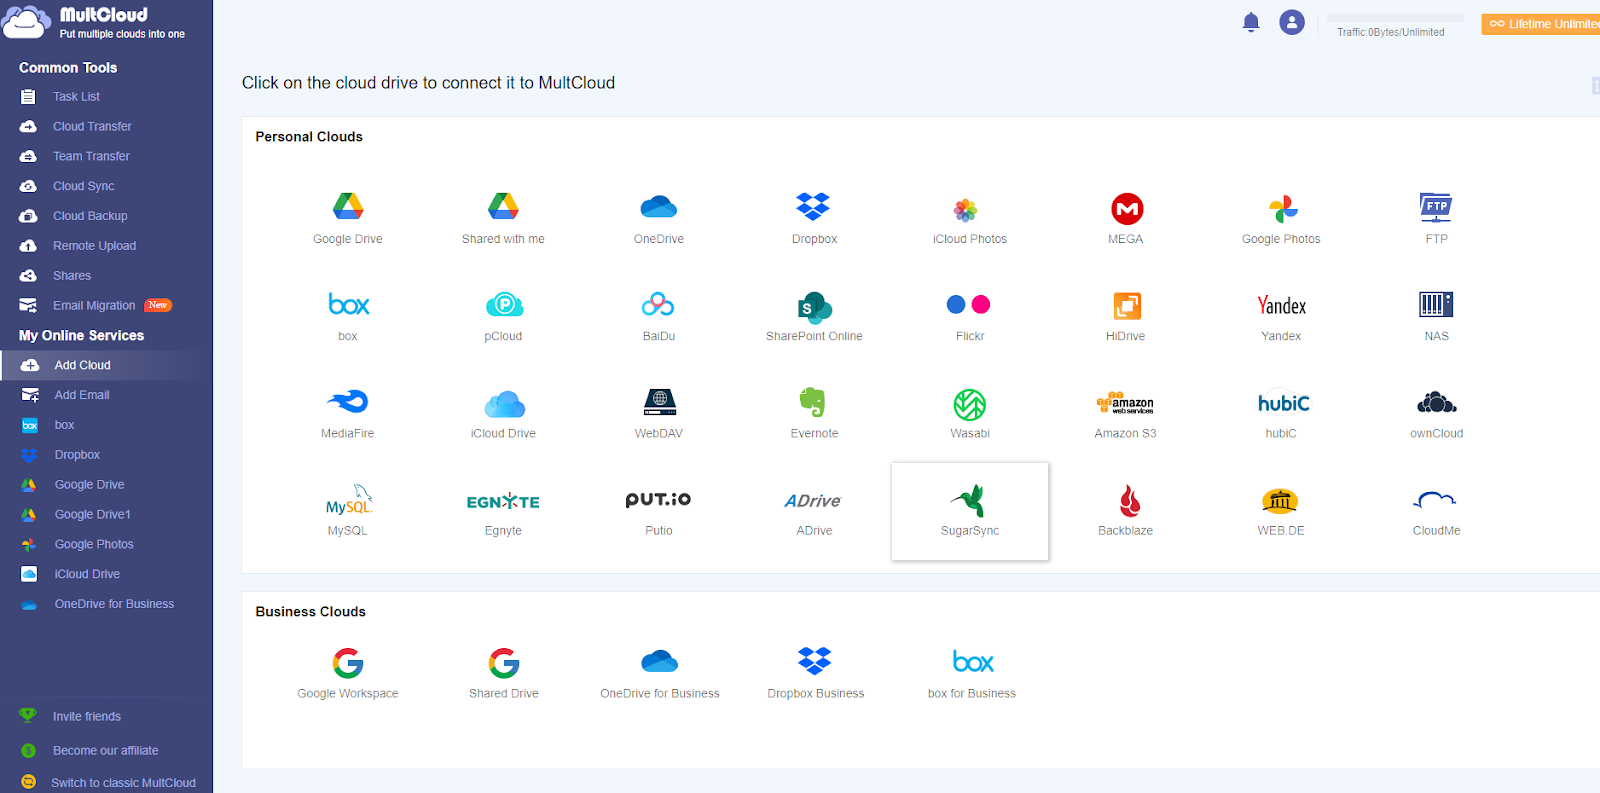This screenshot has width=1600, height=793.
Task: Add the Wasabi cloud
Action: coord(970,404)
